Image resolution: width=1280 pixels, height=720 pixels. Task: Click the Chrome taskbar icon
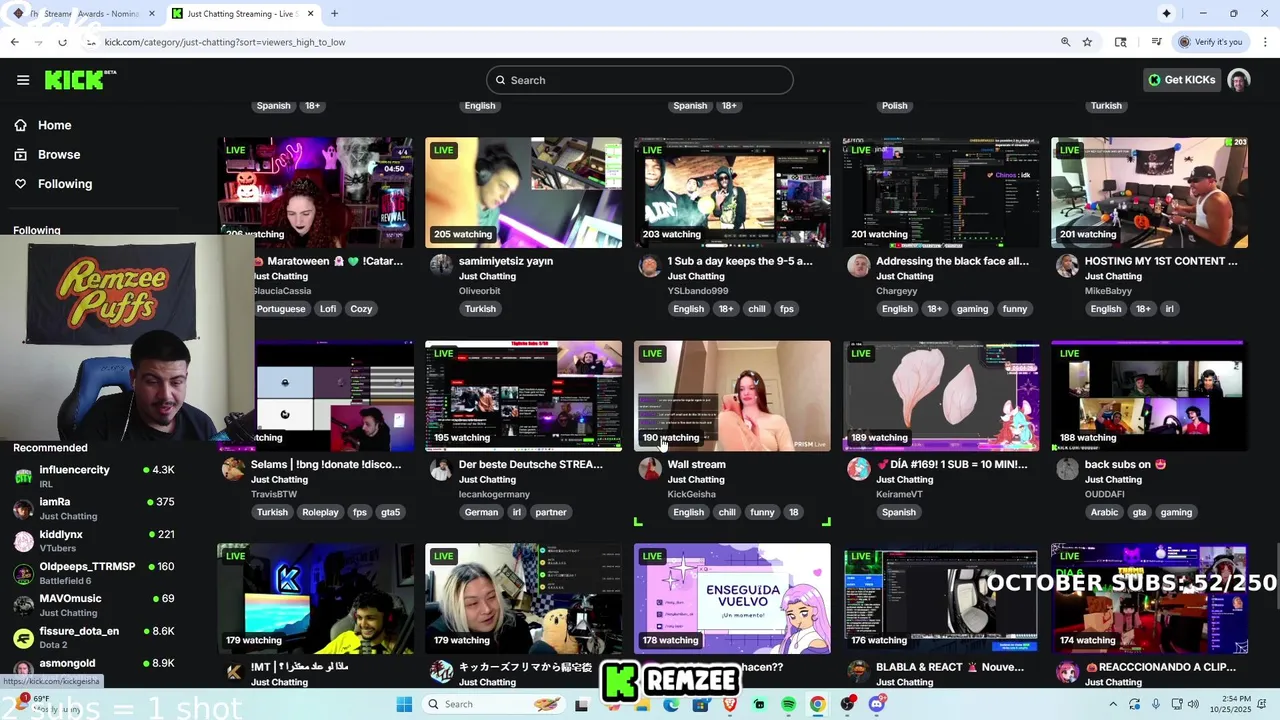point(818,704)
